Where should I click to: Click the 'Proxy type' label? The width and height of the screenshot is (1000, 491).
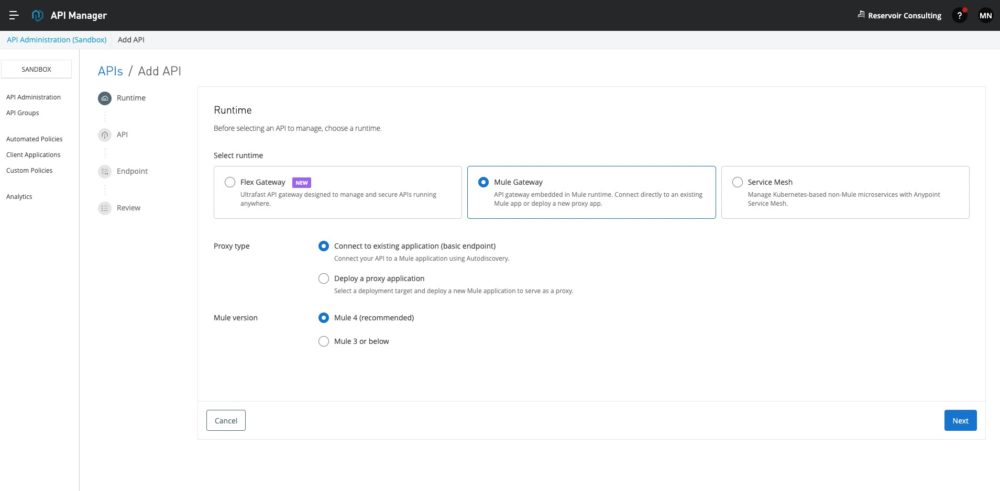tap(232, 246)
